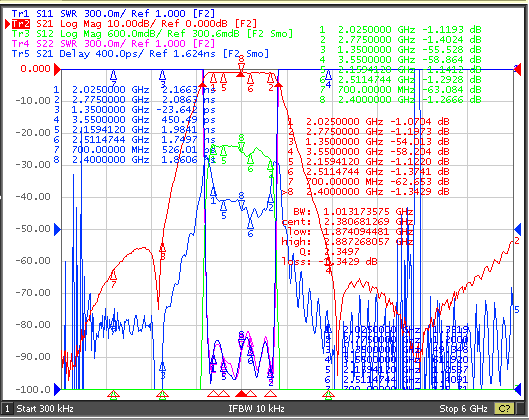Click the blue left reference marker at -50.00
This screenshot has width=529, height=420.
[x=57, y=229]
